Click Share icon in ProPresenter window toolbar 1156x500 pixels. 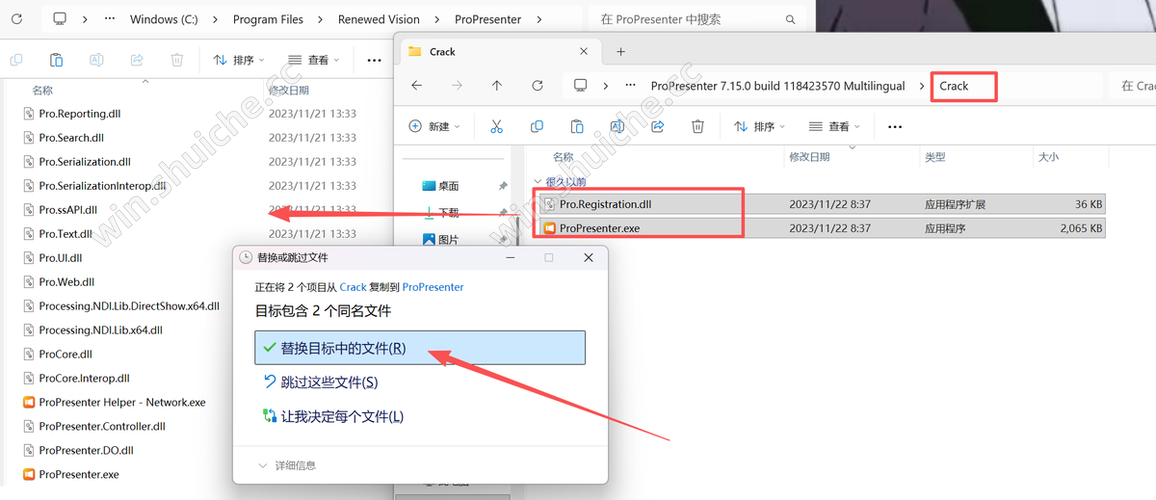pyautogui.click(x=136, y=60)
